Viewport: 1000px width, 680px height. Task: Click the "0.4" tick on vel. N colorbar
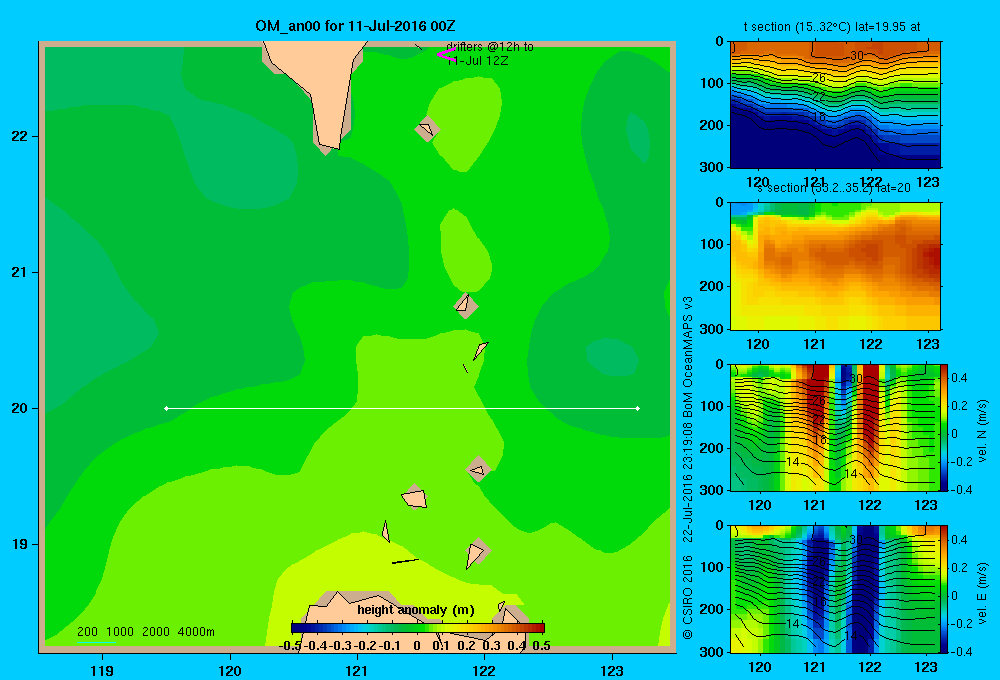tap(959, 378)
